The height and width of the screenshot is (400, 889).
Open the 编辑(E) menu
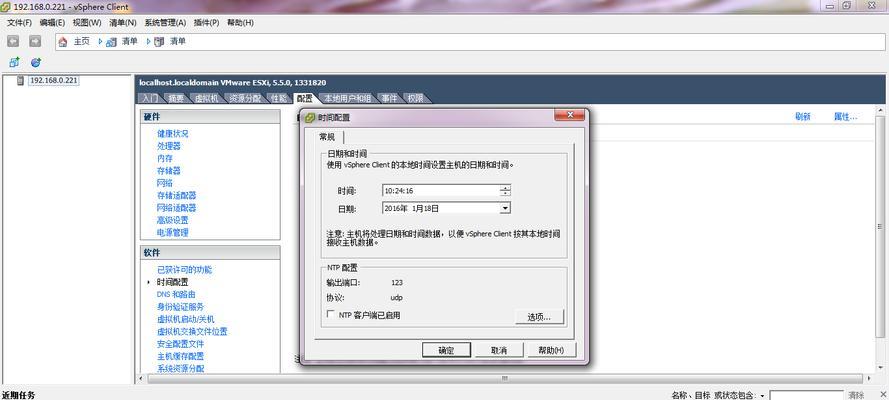click(52, 23)
